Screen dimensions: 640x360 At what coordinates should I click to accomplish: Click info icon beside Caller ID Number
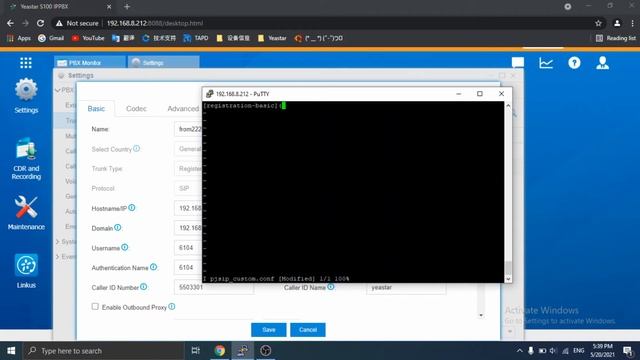point(144,287)
